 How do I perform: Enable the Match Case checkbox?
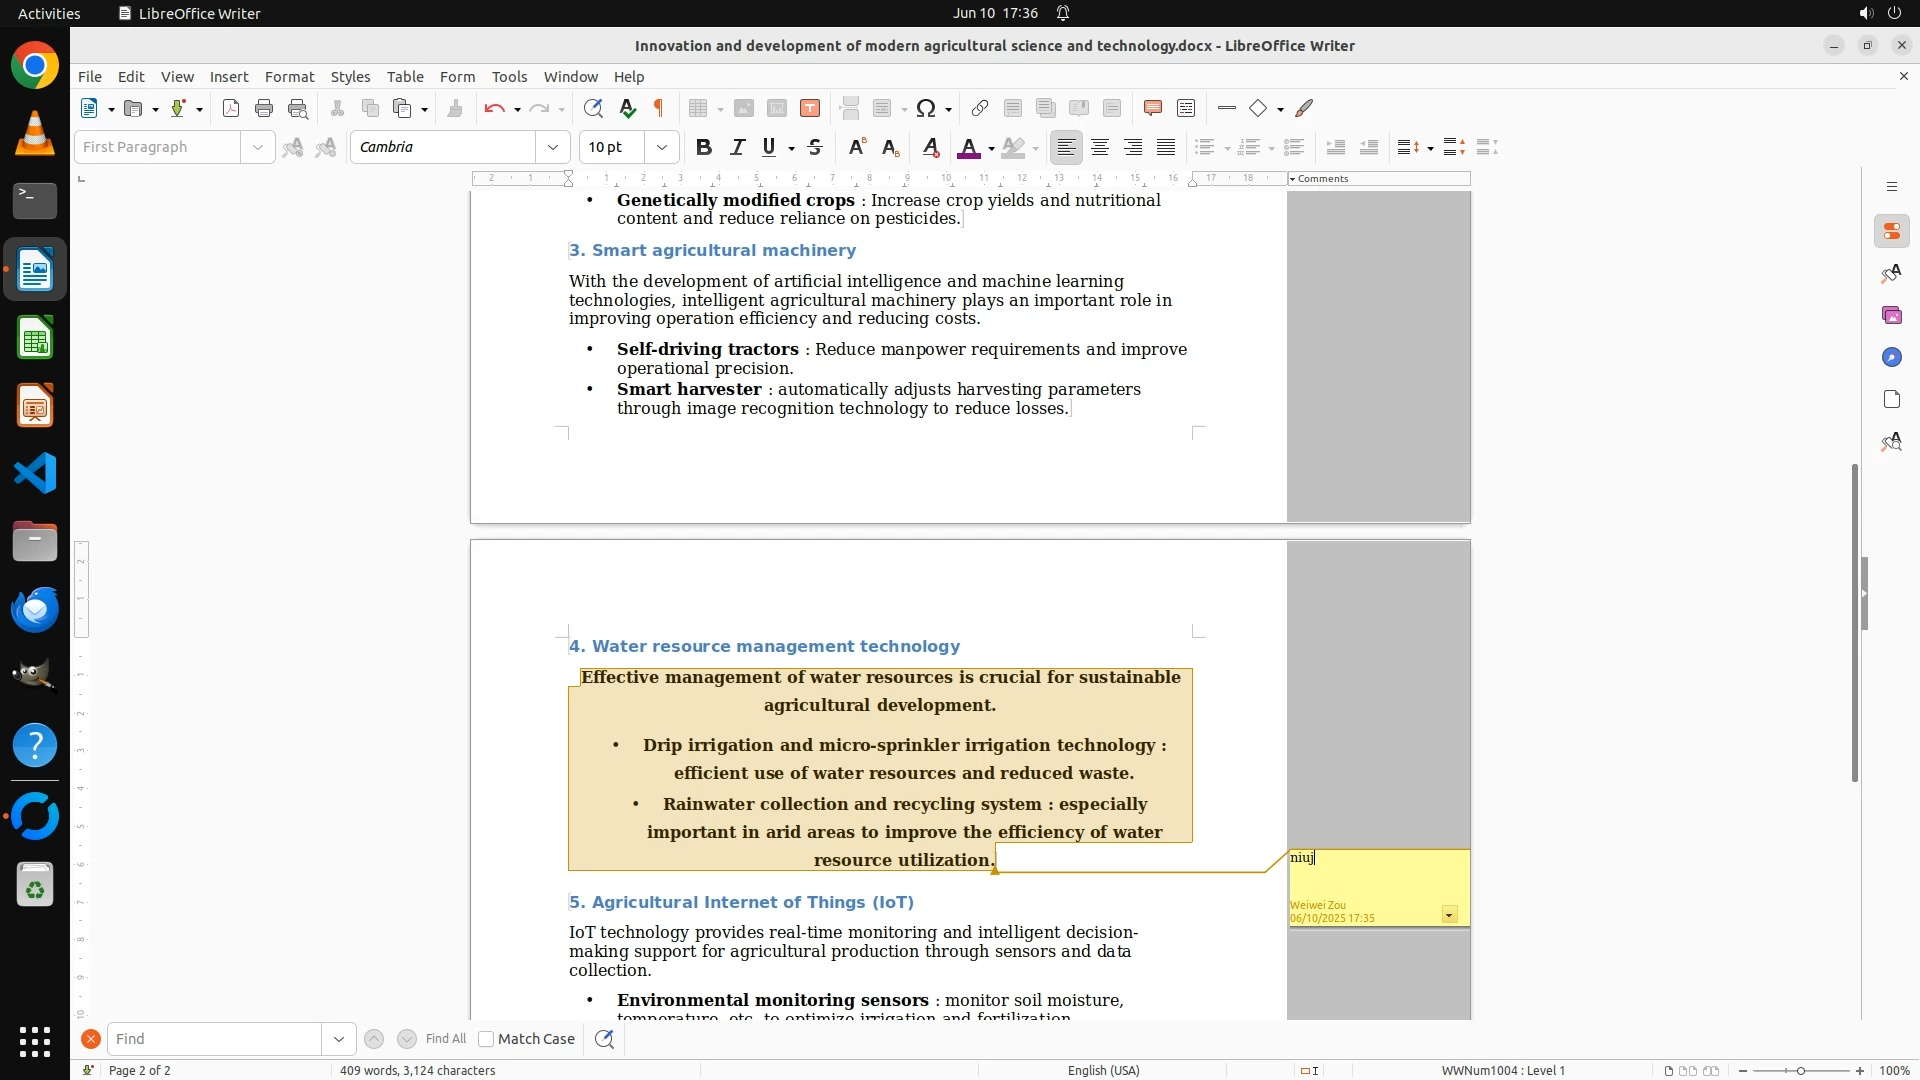(486, 1039)
